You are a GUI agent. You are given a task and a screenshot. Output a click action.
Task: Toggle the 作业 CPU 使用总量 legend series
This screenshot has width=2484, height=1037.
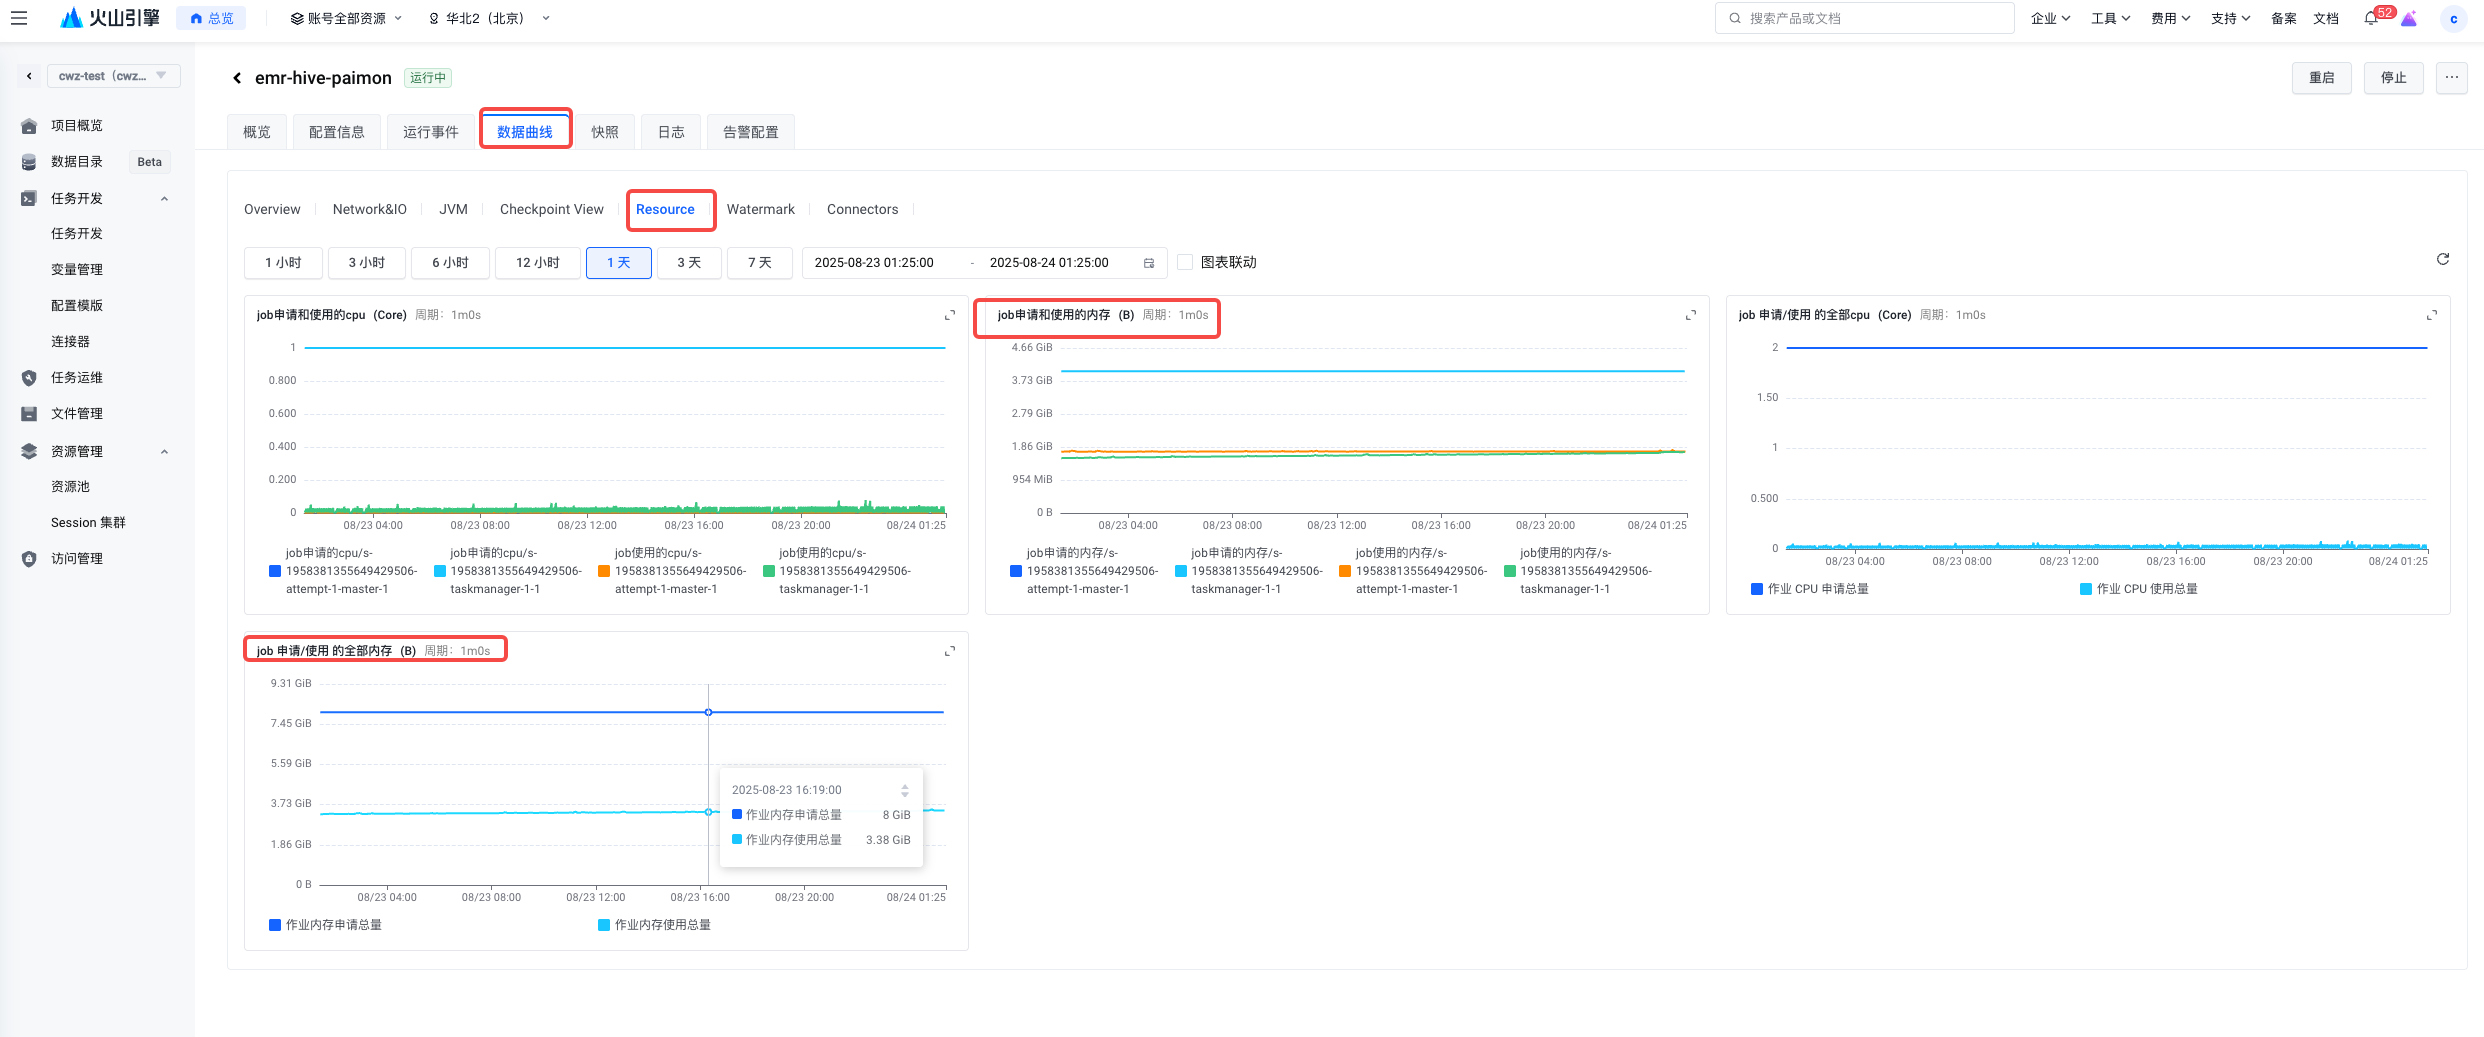click(x=2146, y=589)
